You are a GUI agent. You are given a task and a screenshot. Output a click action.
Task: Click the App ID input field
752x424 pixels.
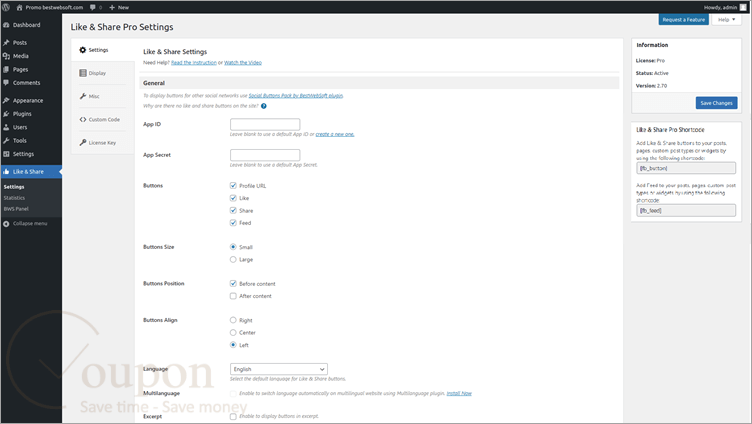click(x=265, y=125)
